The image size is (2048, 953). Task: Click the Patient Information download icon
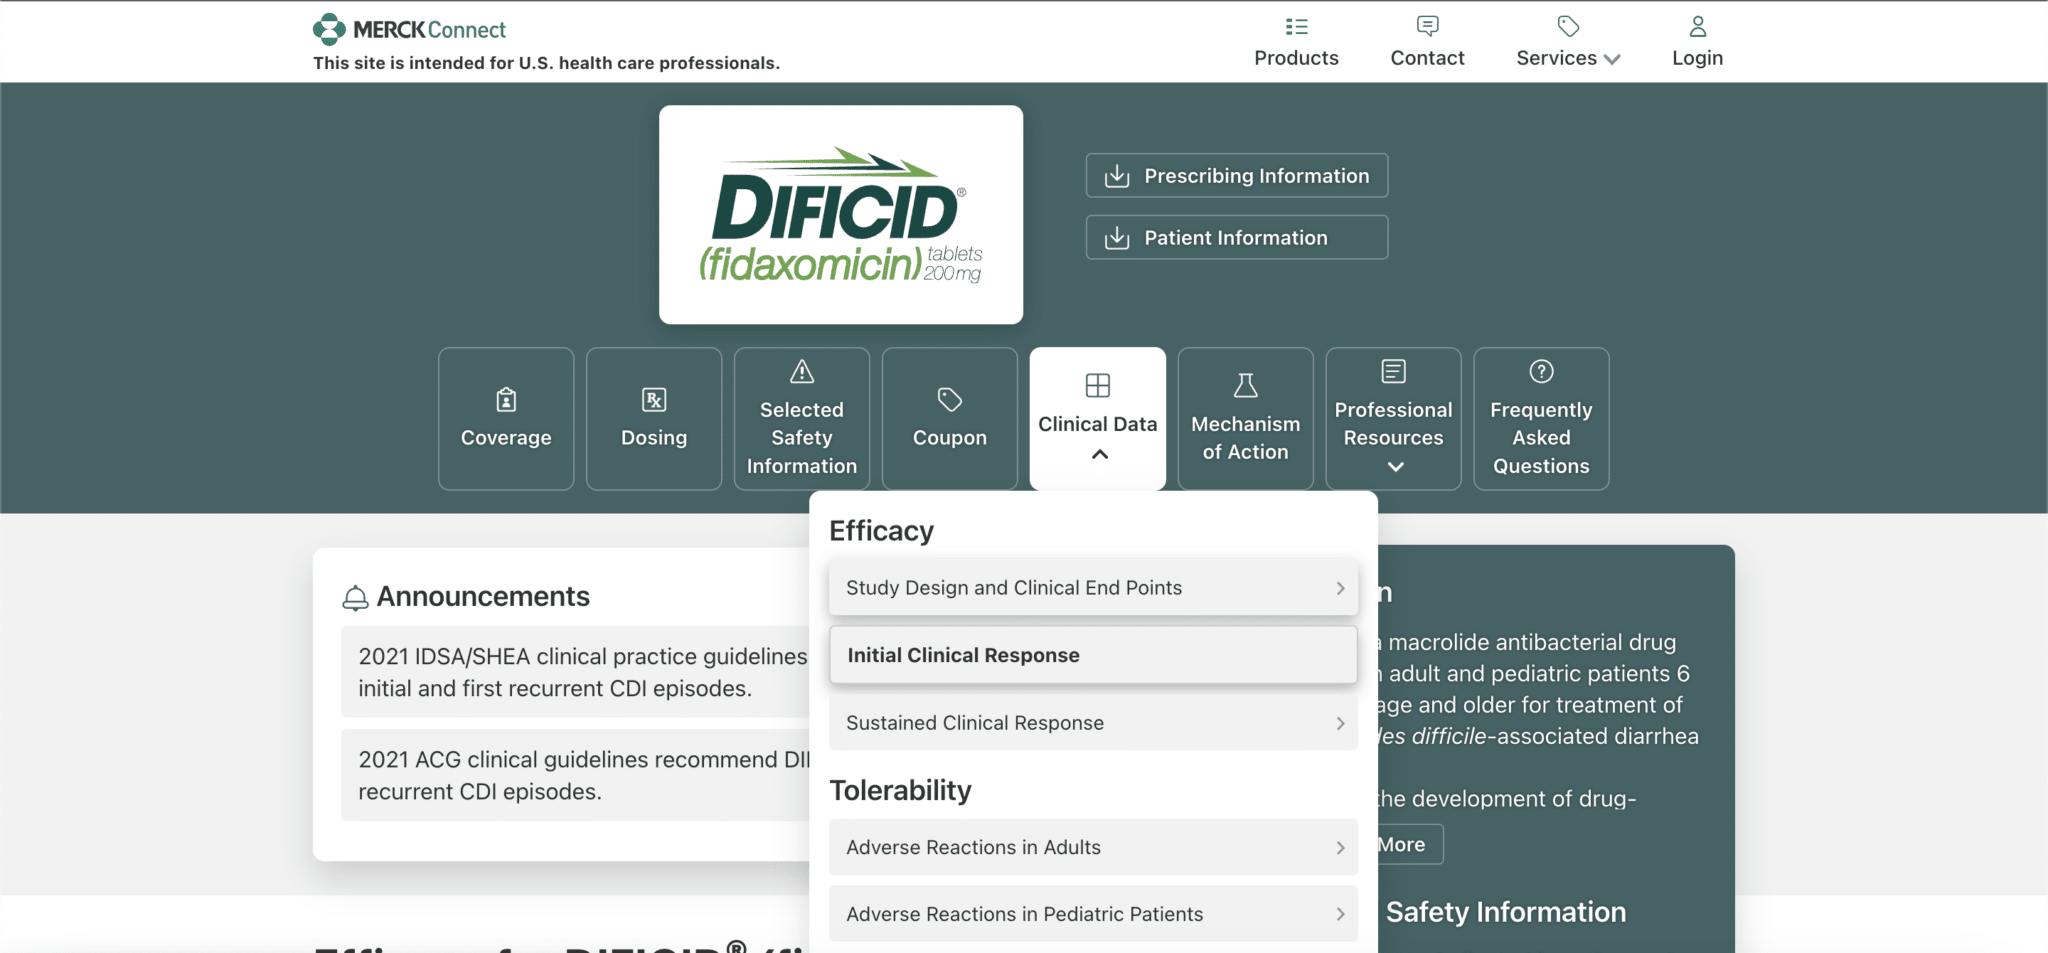(1115, 237)
